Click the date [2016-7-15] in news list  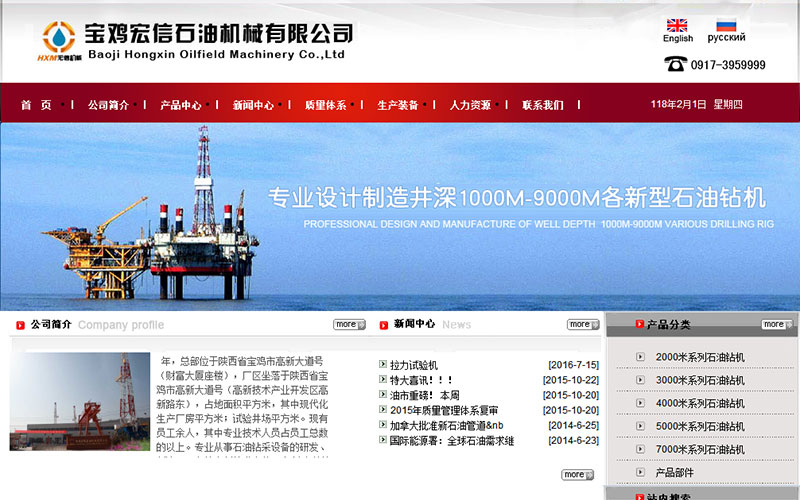coord(573,365)
